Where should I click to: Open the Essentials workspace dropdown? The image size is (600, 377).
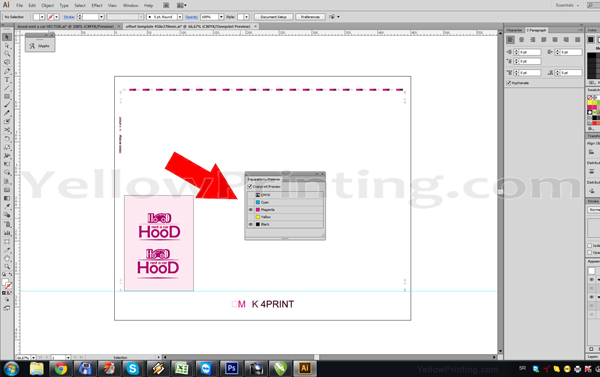coord(567,5)
